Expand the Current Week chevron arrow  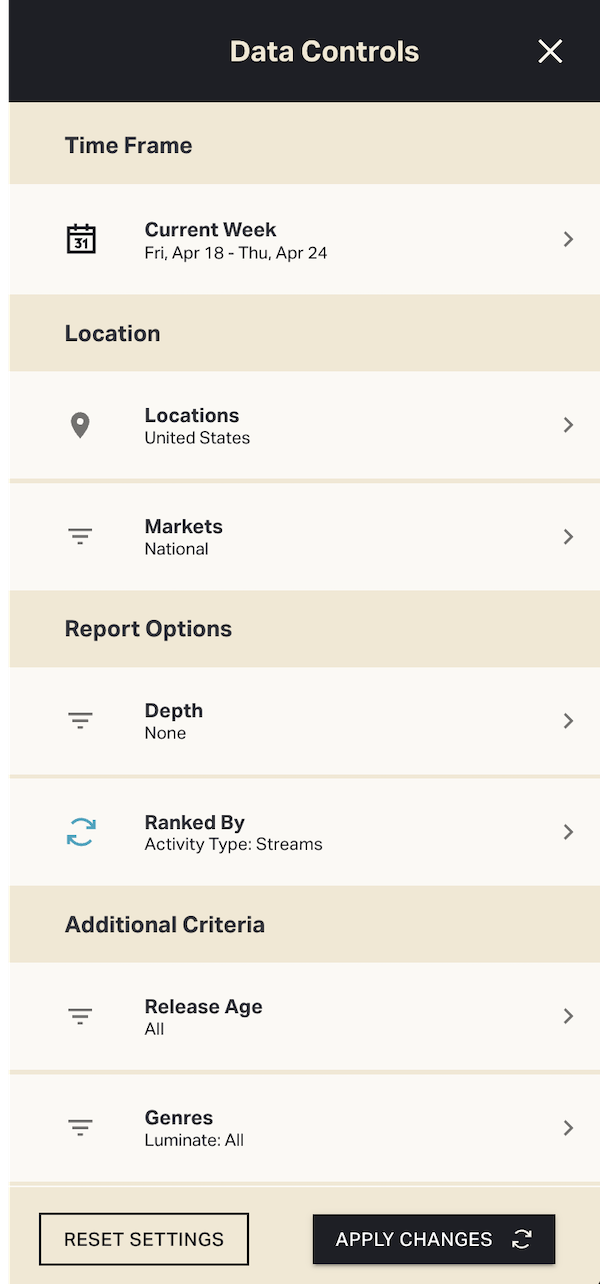coord(568,239)
